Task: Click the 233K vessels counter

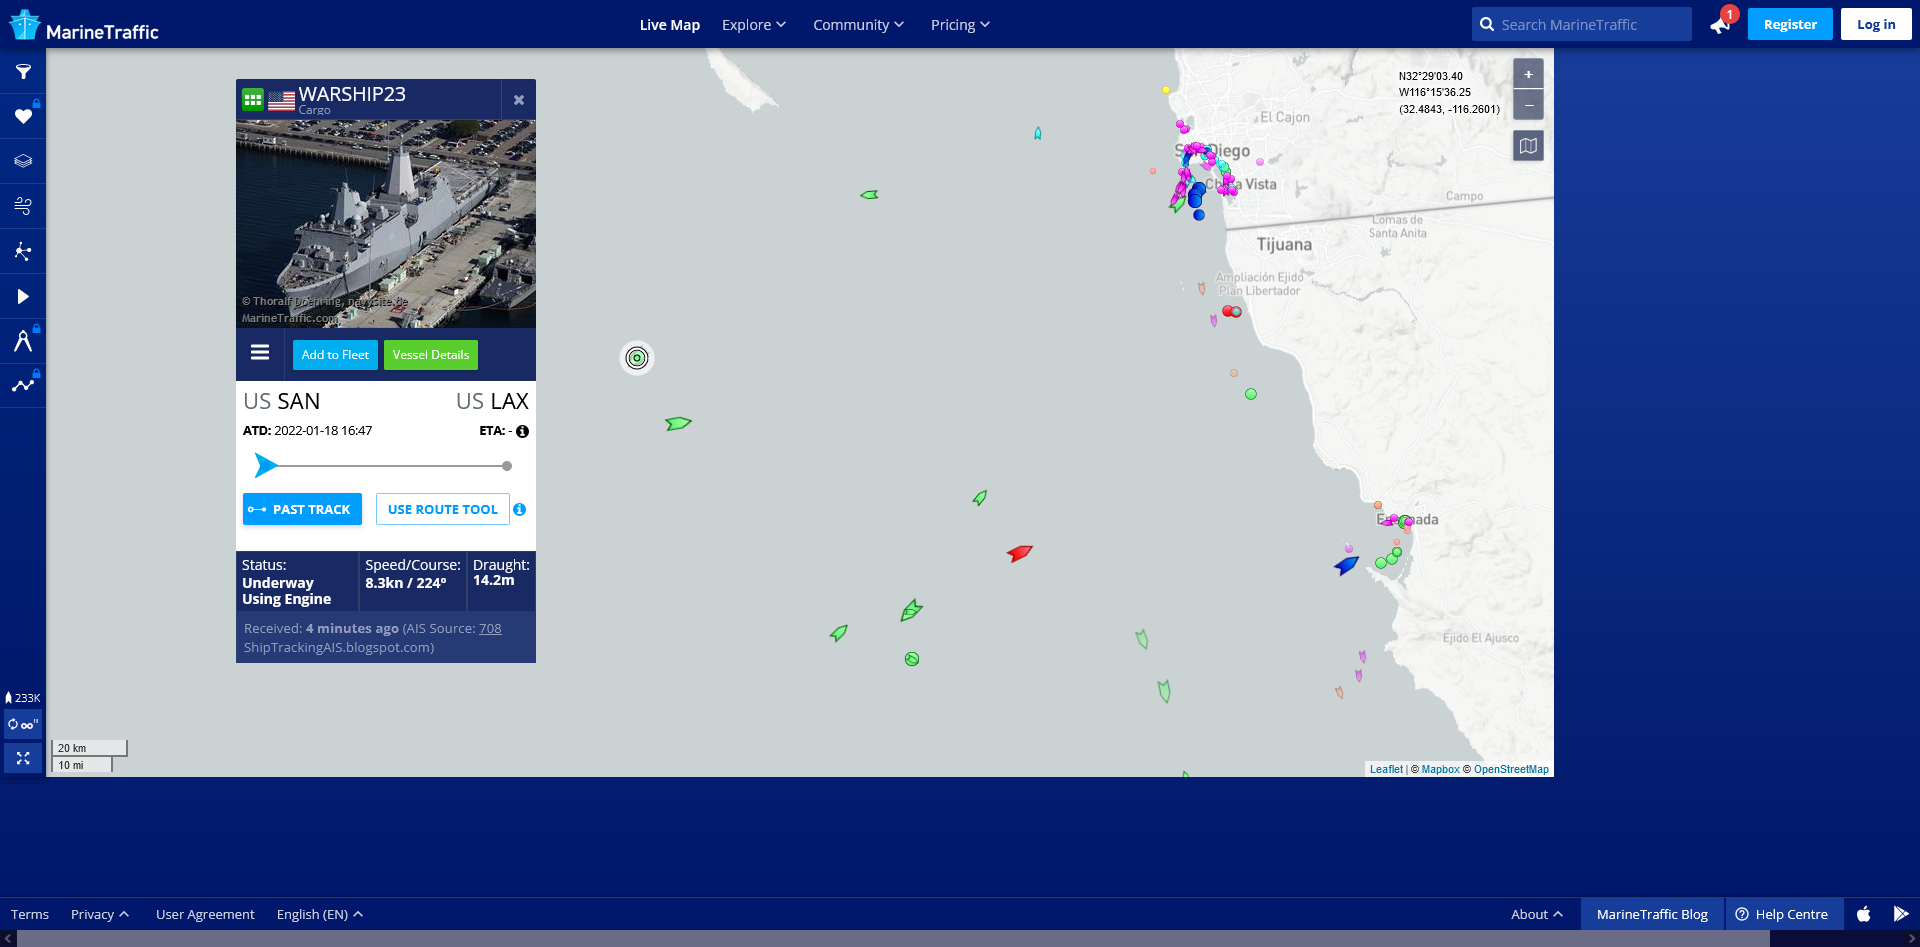Action: 23,698
